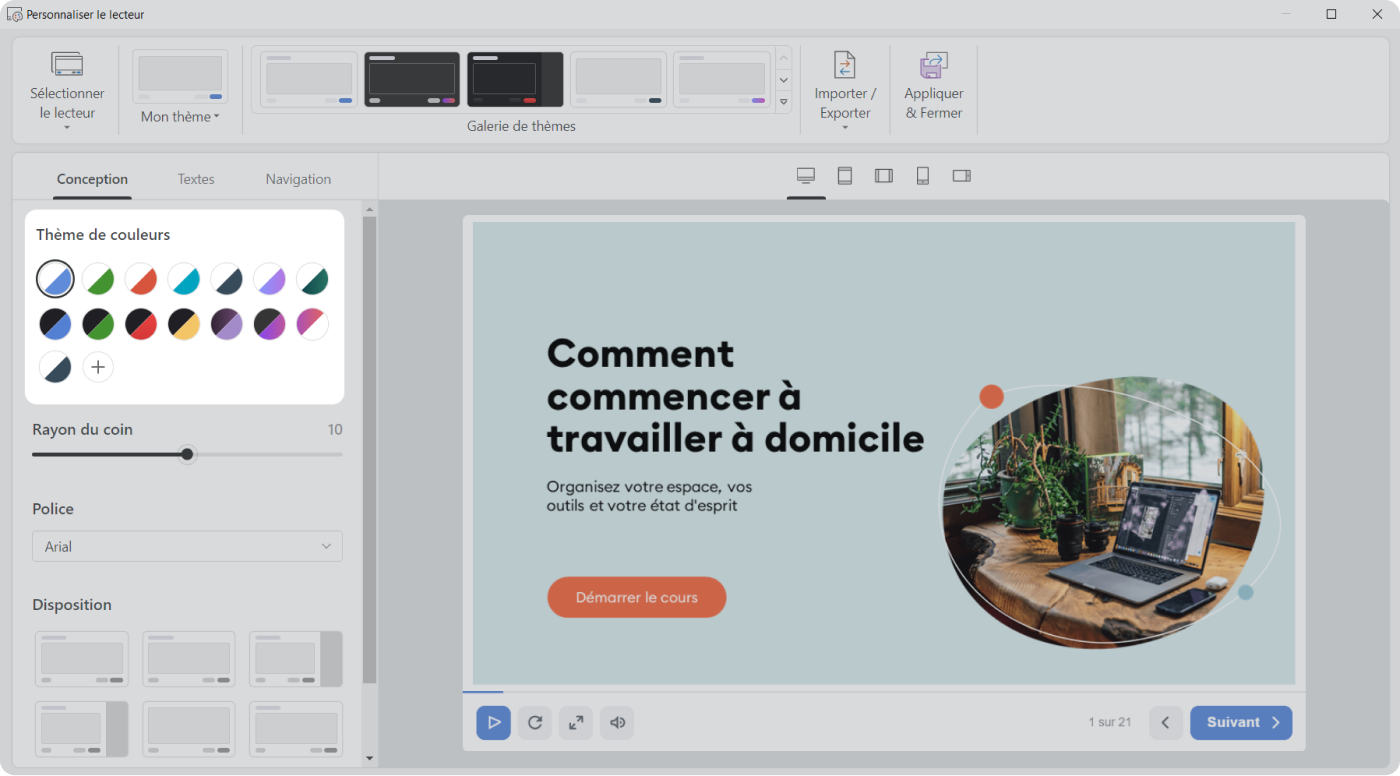Click the replay slide icon
Image resolution: width=1400 pixels, height=776 pixels.
pos(535,723)
